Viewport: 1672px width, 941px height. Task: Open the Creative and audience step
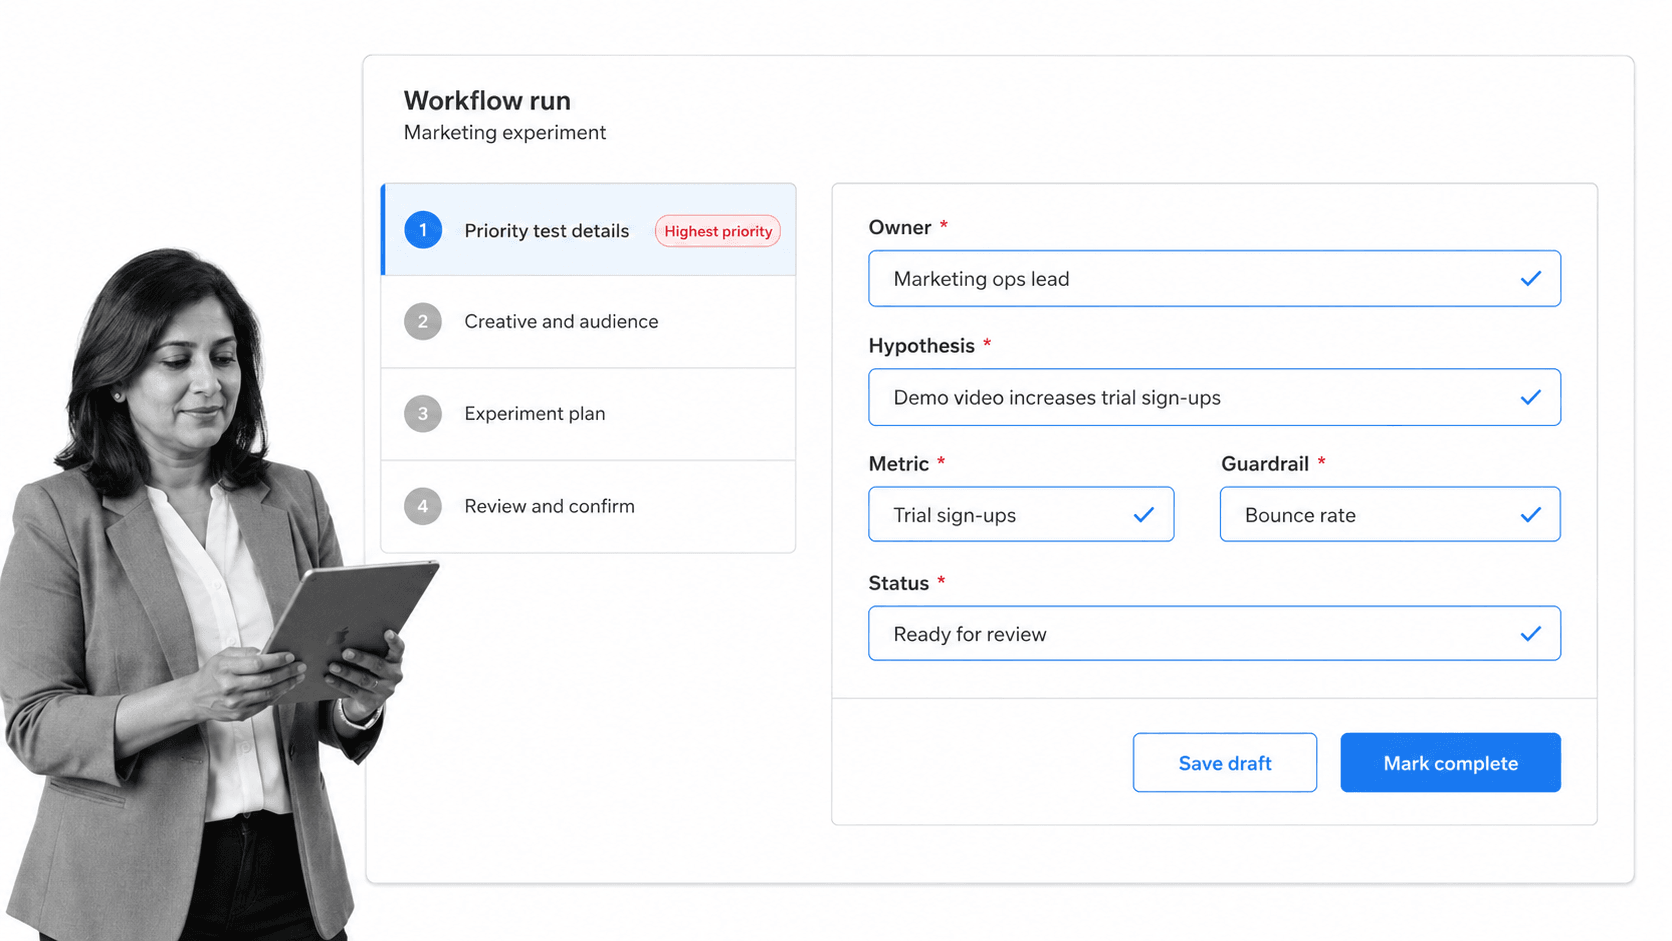589,322
